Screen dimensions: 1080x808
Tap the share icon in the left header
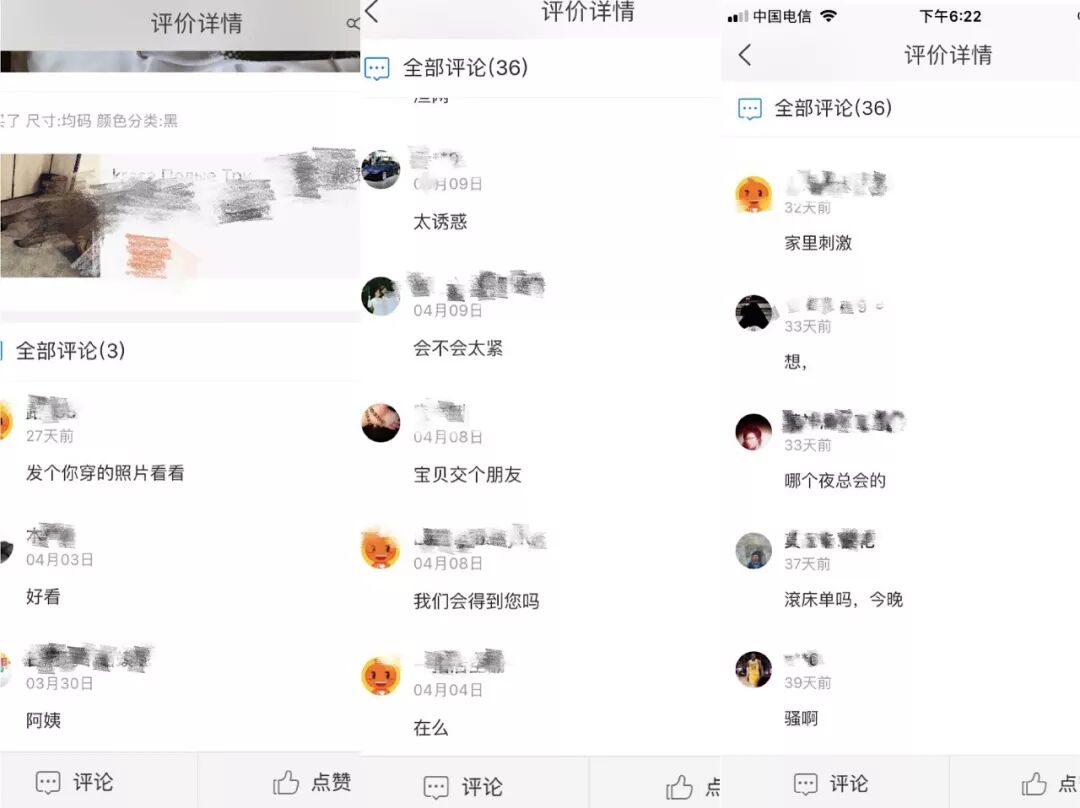coord(353,23)
